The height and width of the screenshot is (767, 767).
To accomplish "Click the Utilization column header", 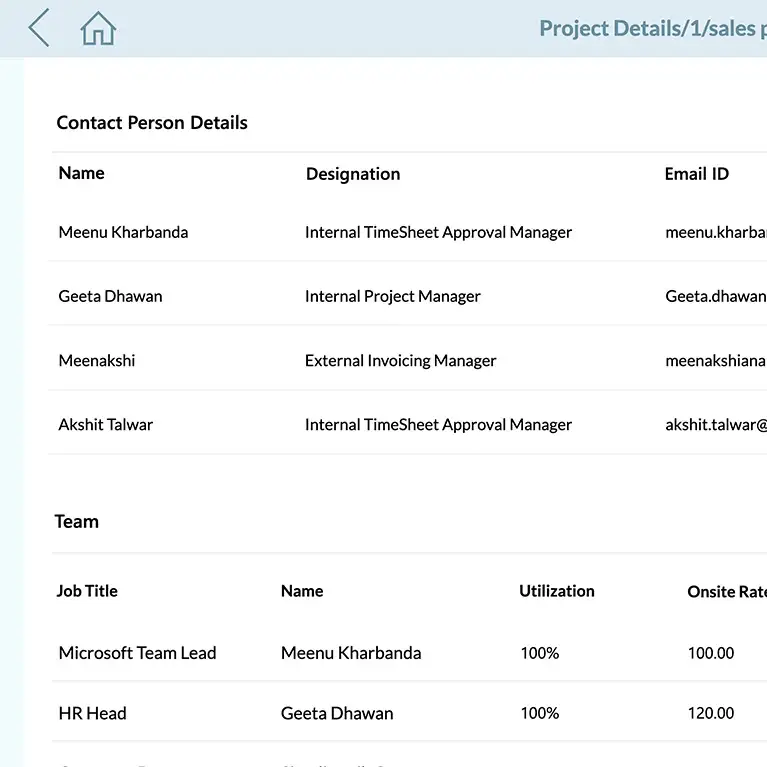I will (556, 591).
